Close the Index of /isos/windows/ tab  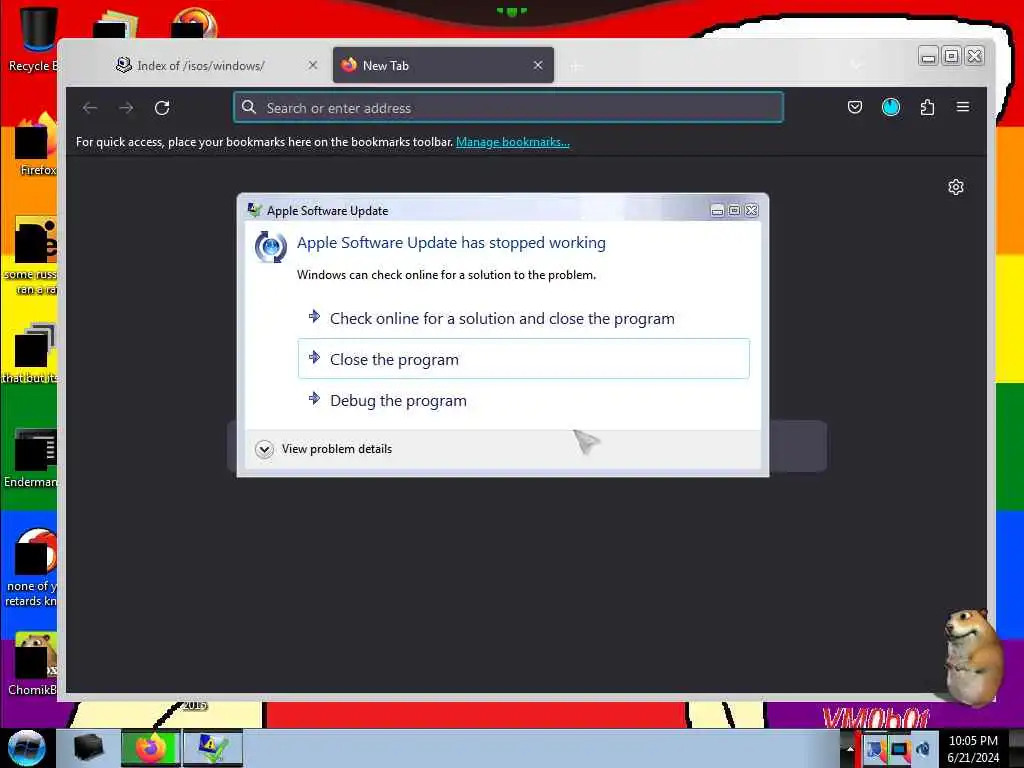click(x=313, y=65)
